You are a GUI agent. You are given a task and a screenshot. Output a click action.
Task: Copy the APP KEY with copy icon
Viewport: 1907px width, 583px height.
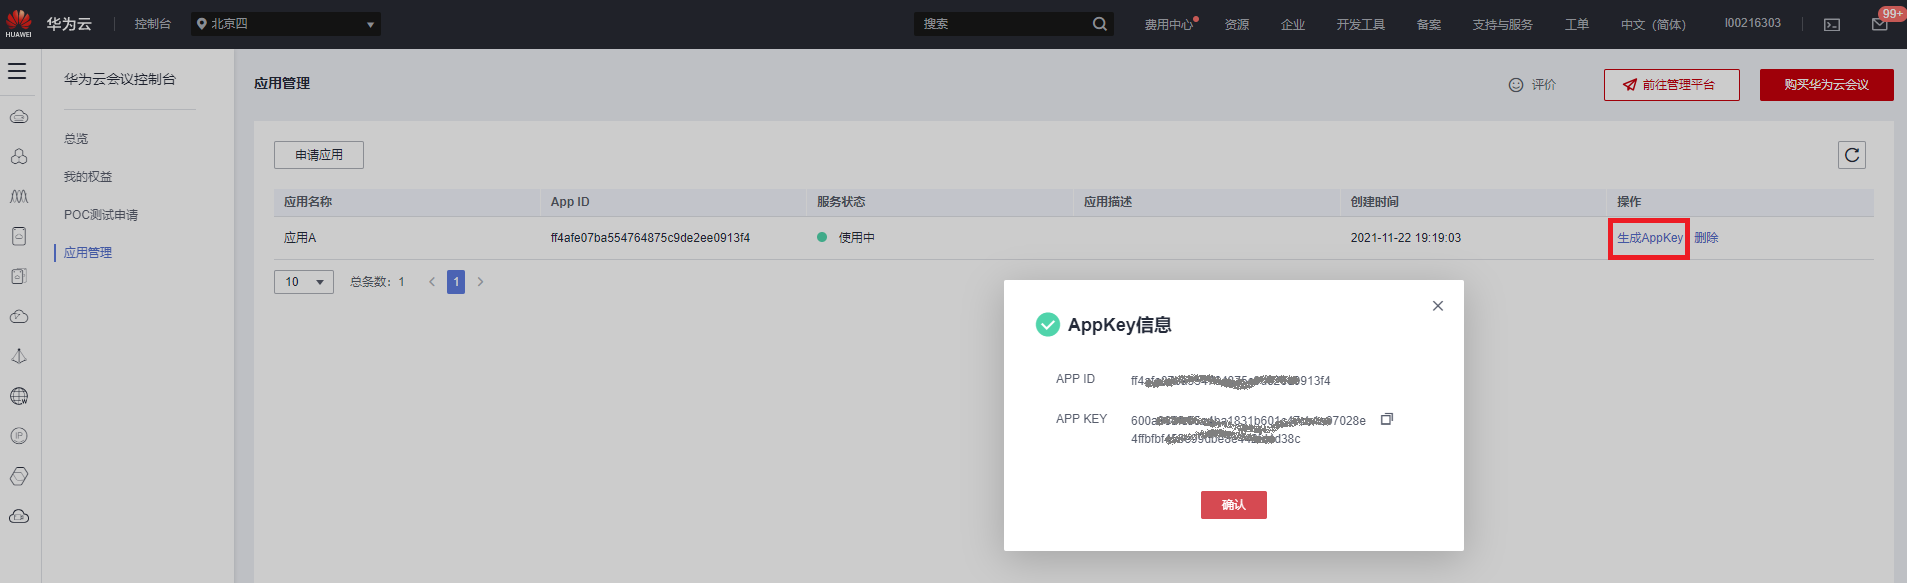pyautogui.click(x=1387, y=419)
